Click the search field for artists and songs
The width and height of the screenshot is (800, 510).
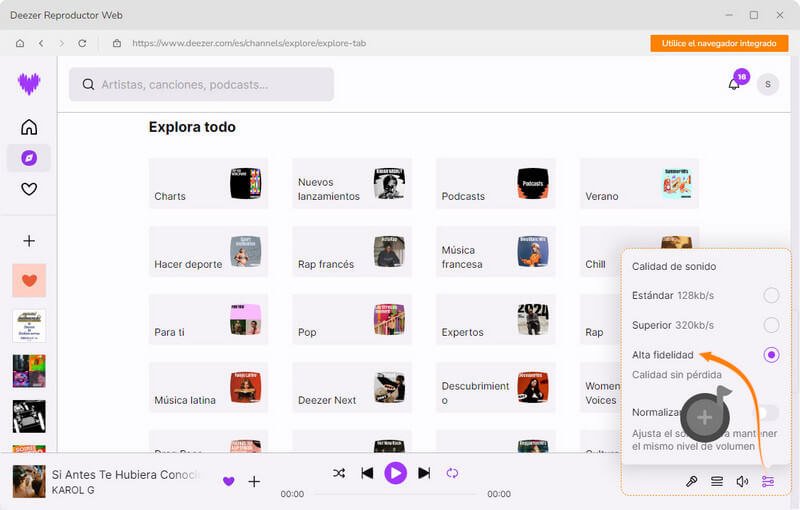(x=202, y=84)
